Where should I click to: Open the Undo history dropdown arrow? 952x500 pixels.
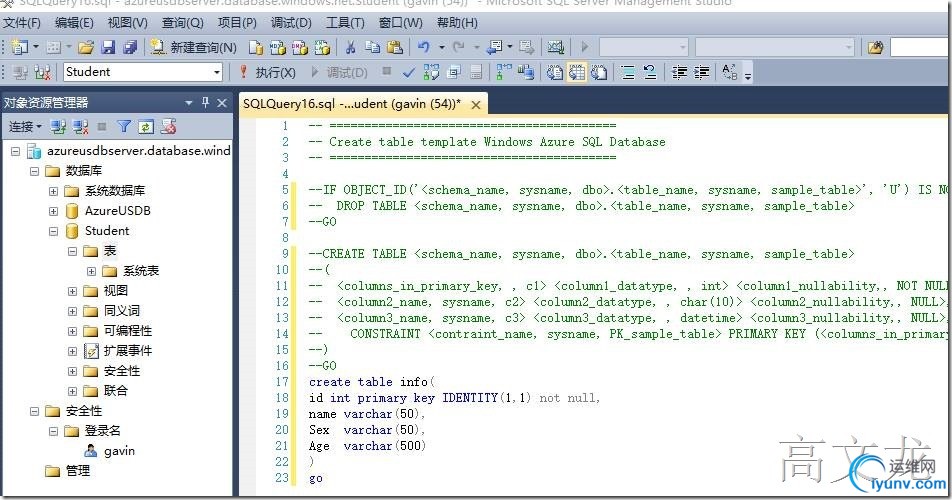(x=441, y=47)
